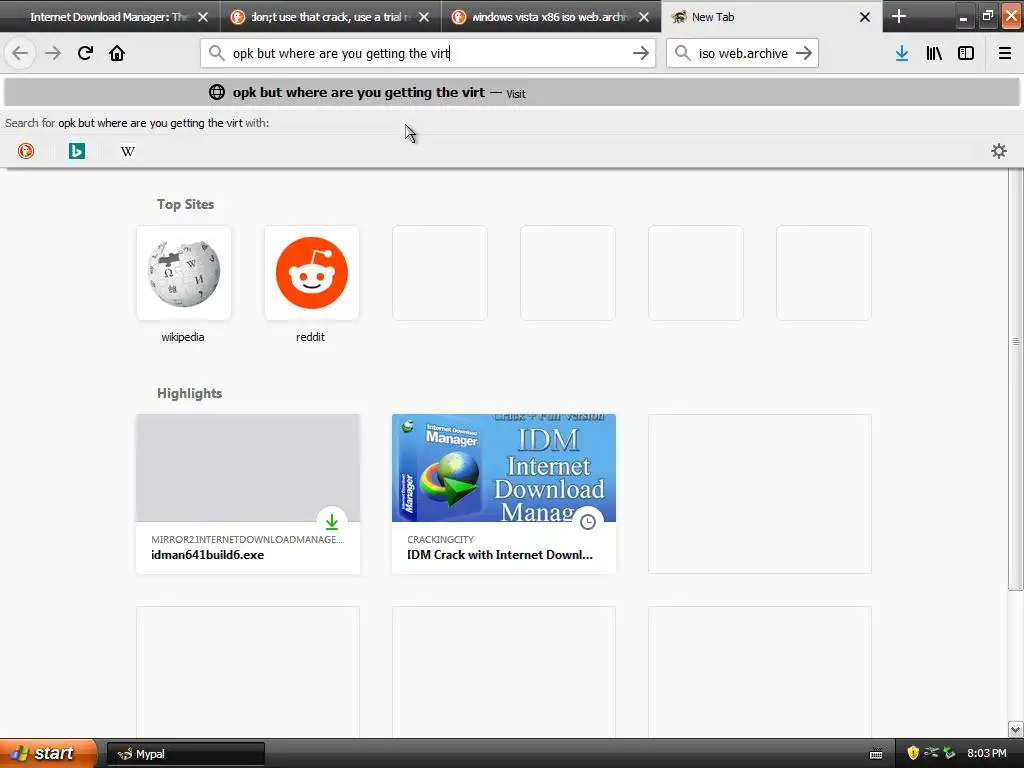
Task: Close the don;t use that crack tab
Action: click(424, 17)
